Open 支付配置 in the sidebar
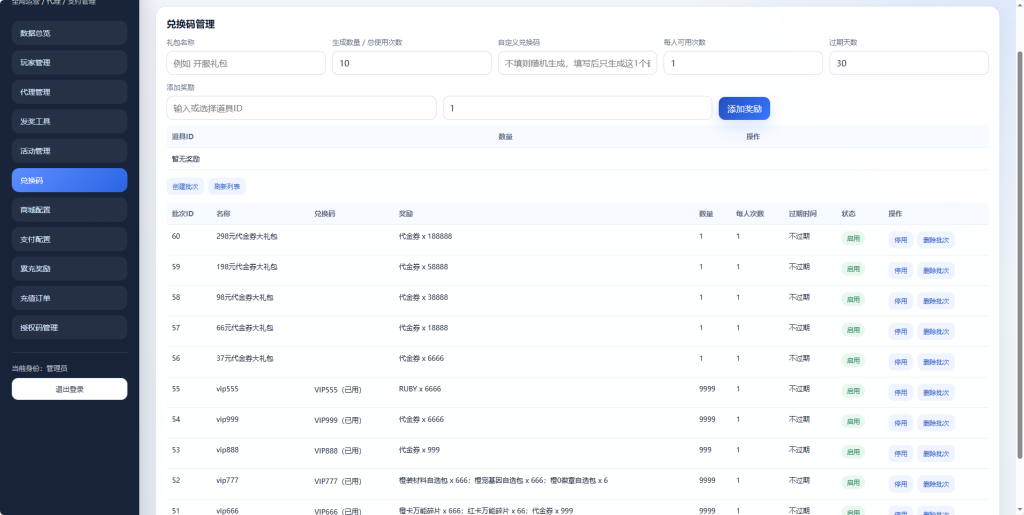This screenshot has height=515, width=1024. pos(69,239)
